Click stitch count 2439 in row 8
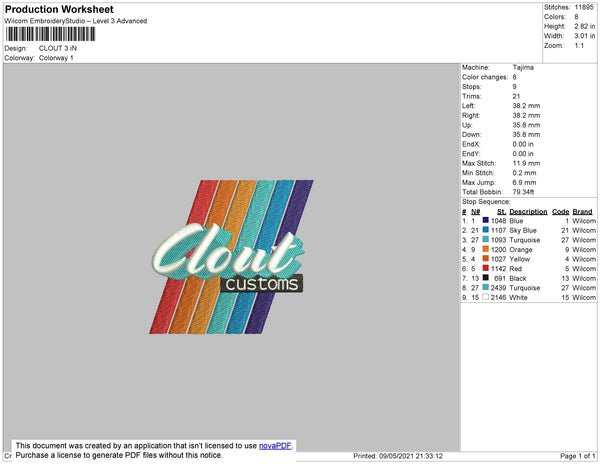Screen dimensions: 600x464 (498, 288)
